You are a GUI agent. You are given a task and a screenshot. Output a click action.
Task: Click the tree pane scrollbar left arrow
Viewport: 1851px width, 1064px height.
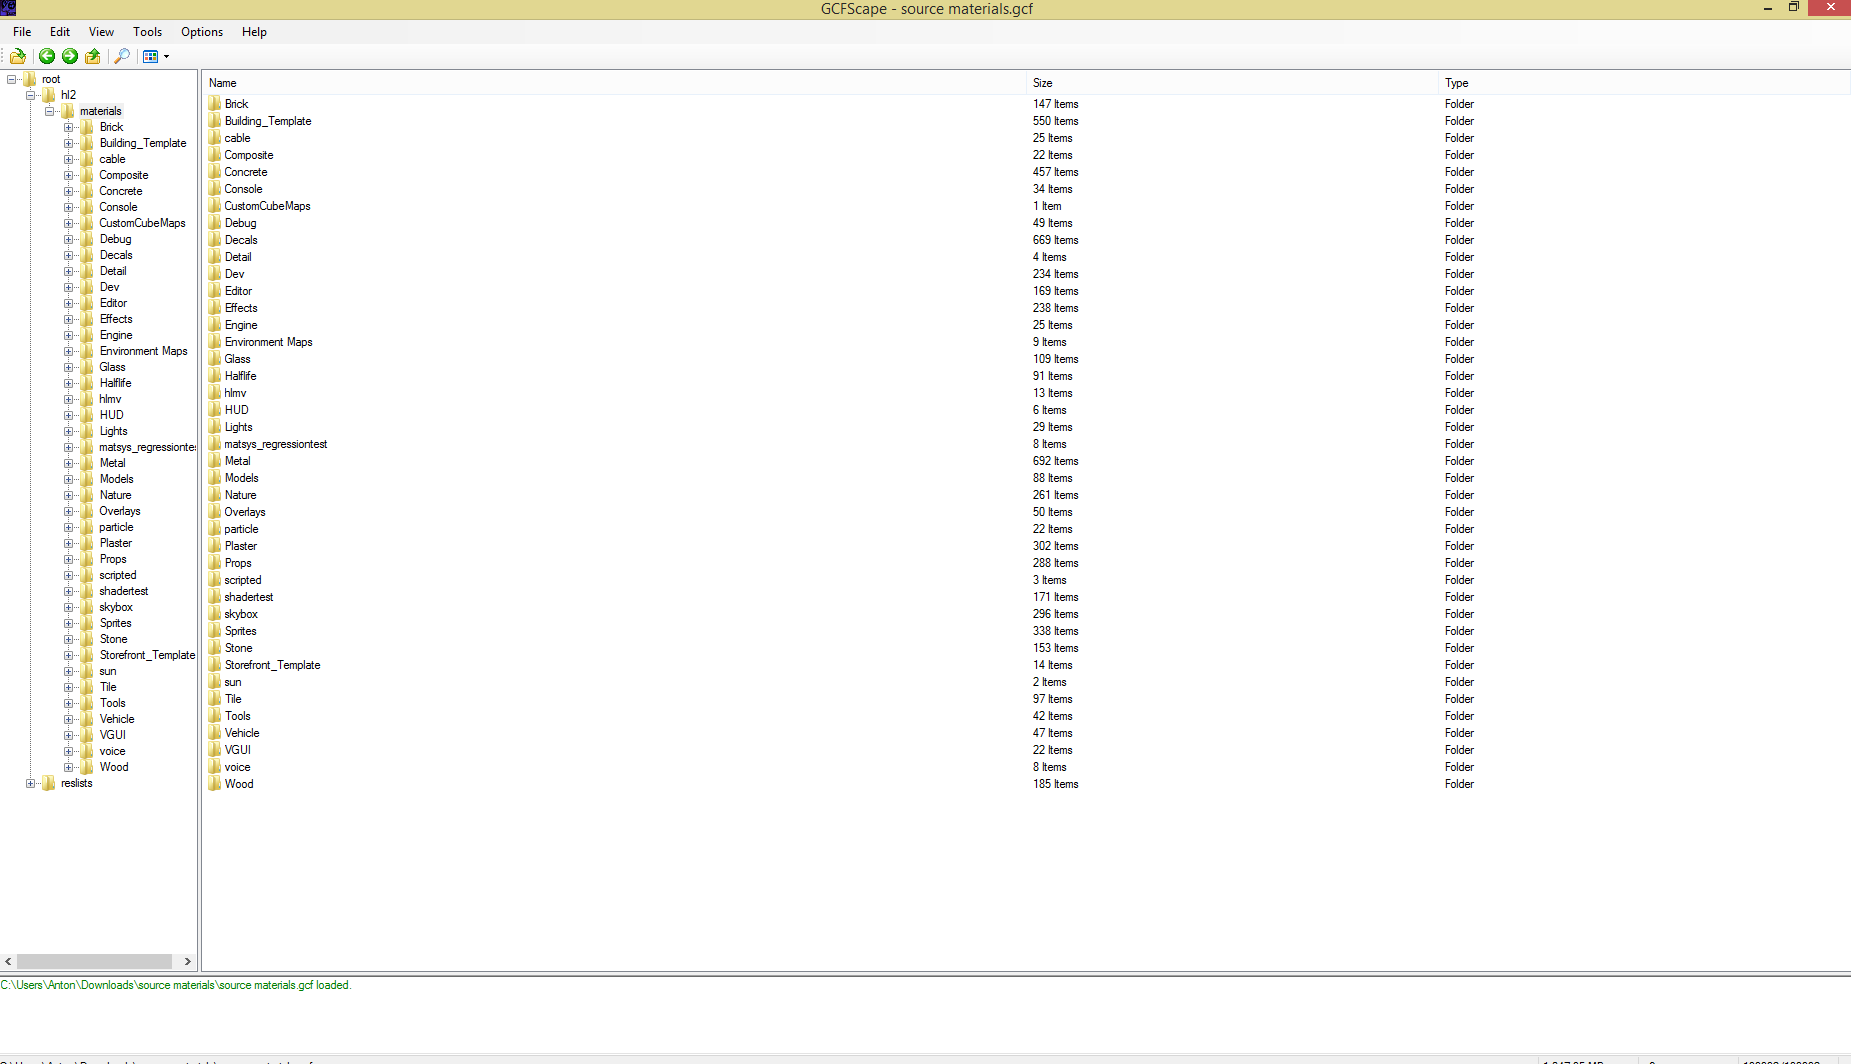pyautogui.click(x=8, y=961)
